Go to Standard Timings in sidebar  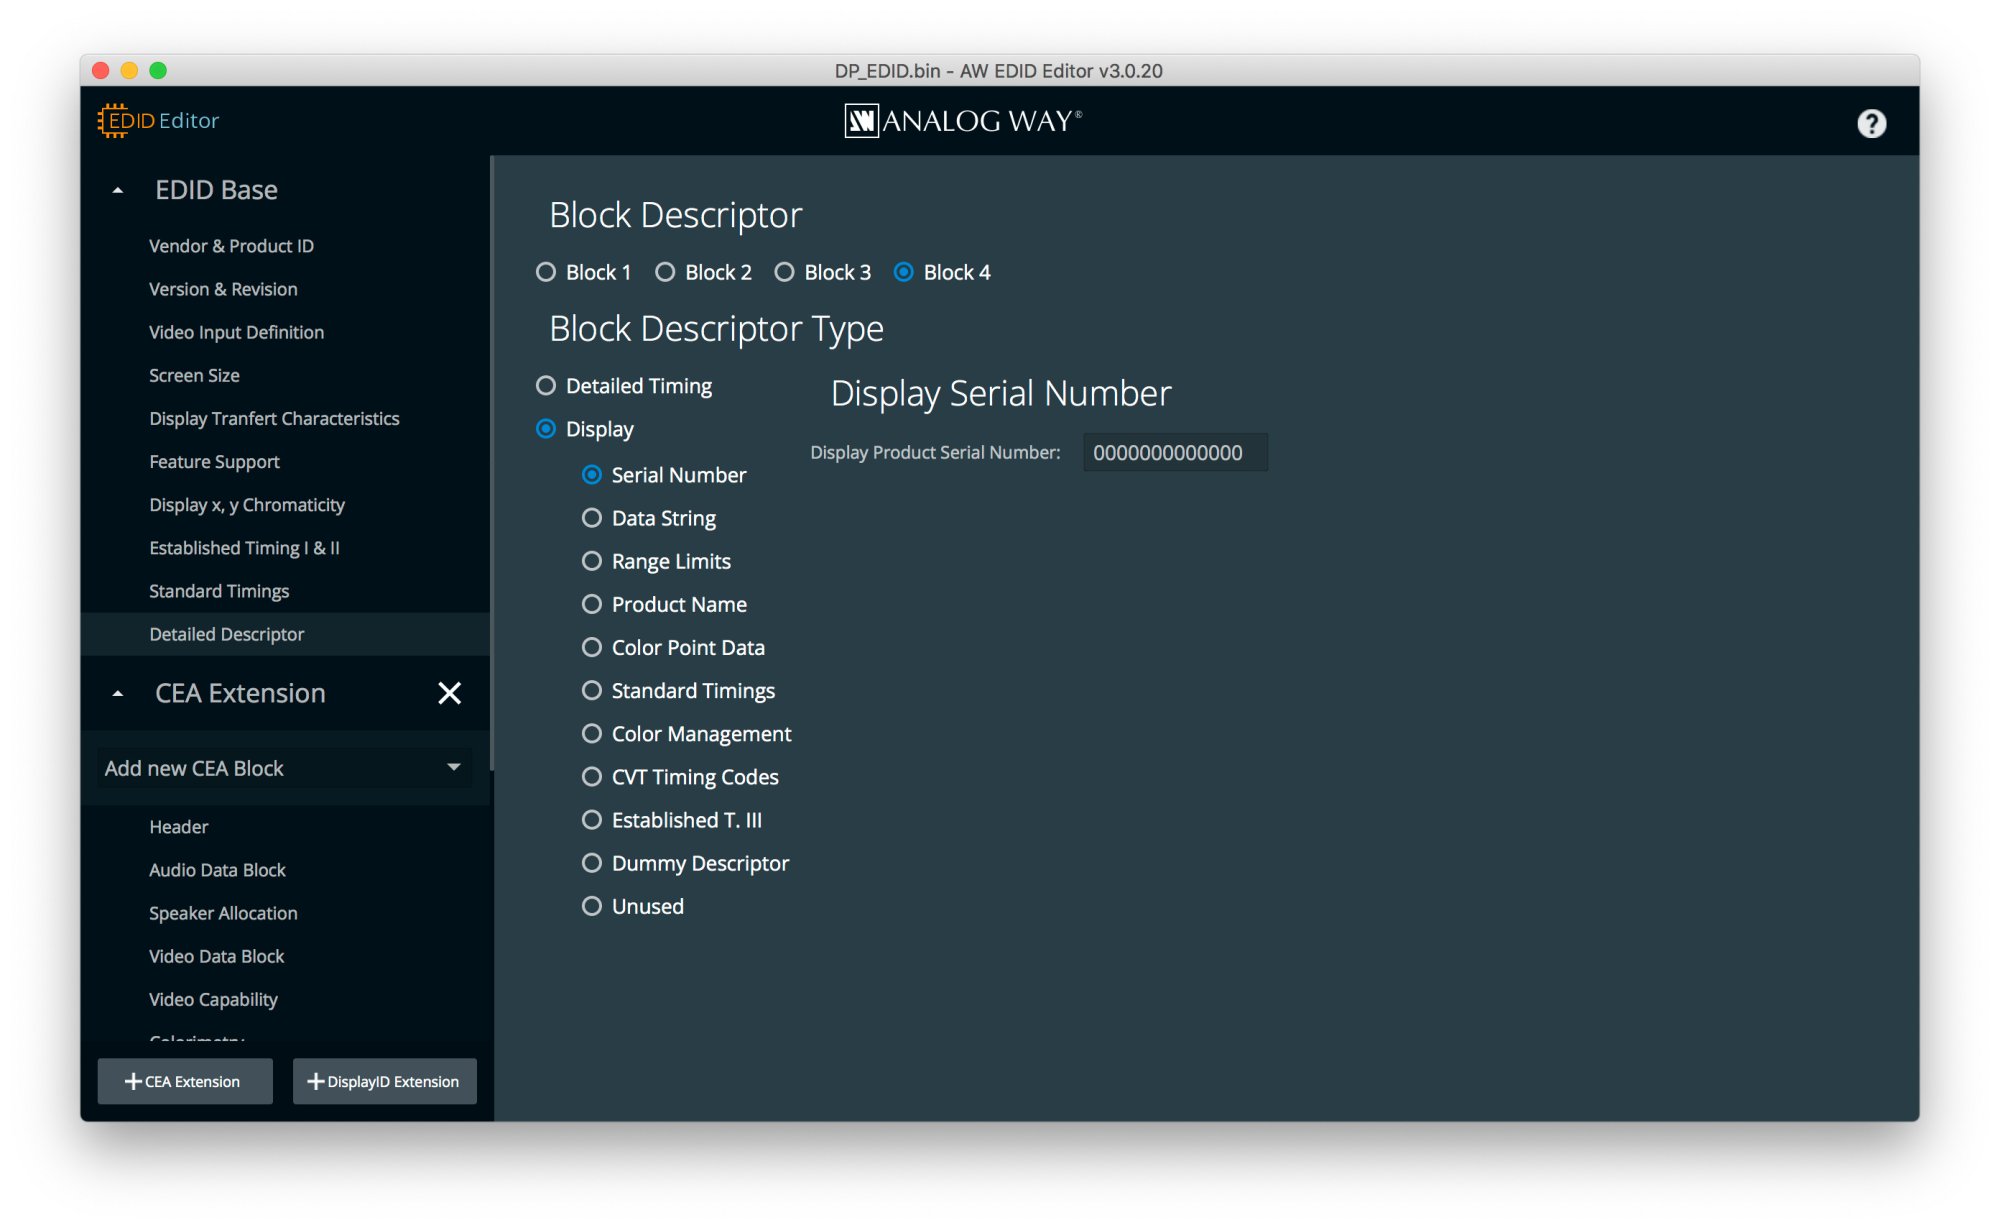click(219, 591)
